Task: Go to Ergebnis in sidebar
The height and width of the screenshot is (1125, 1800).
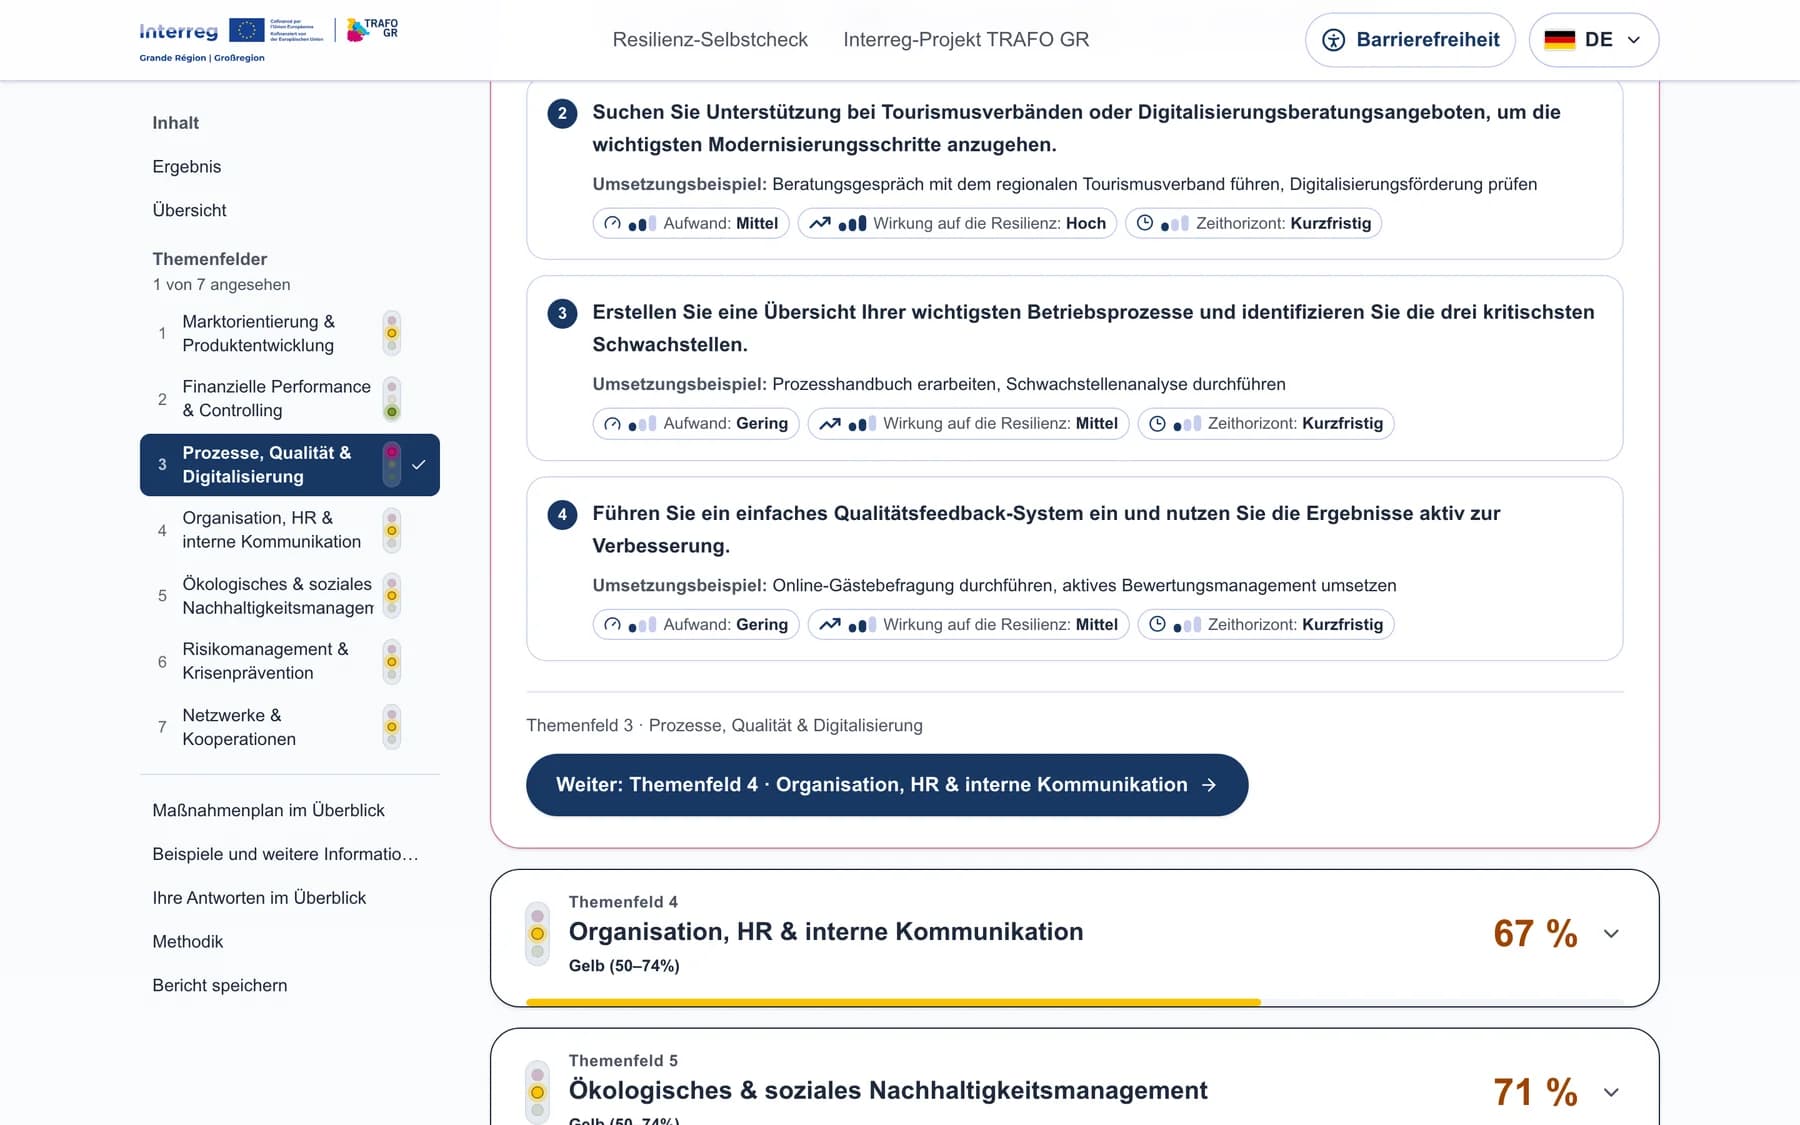Action: (187, 167)
